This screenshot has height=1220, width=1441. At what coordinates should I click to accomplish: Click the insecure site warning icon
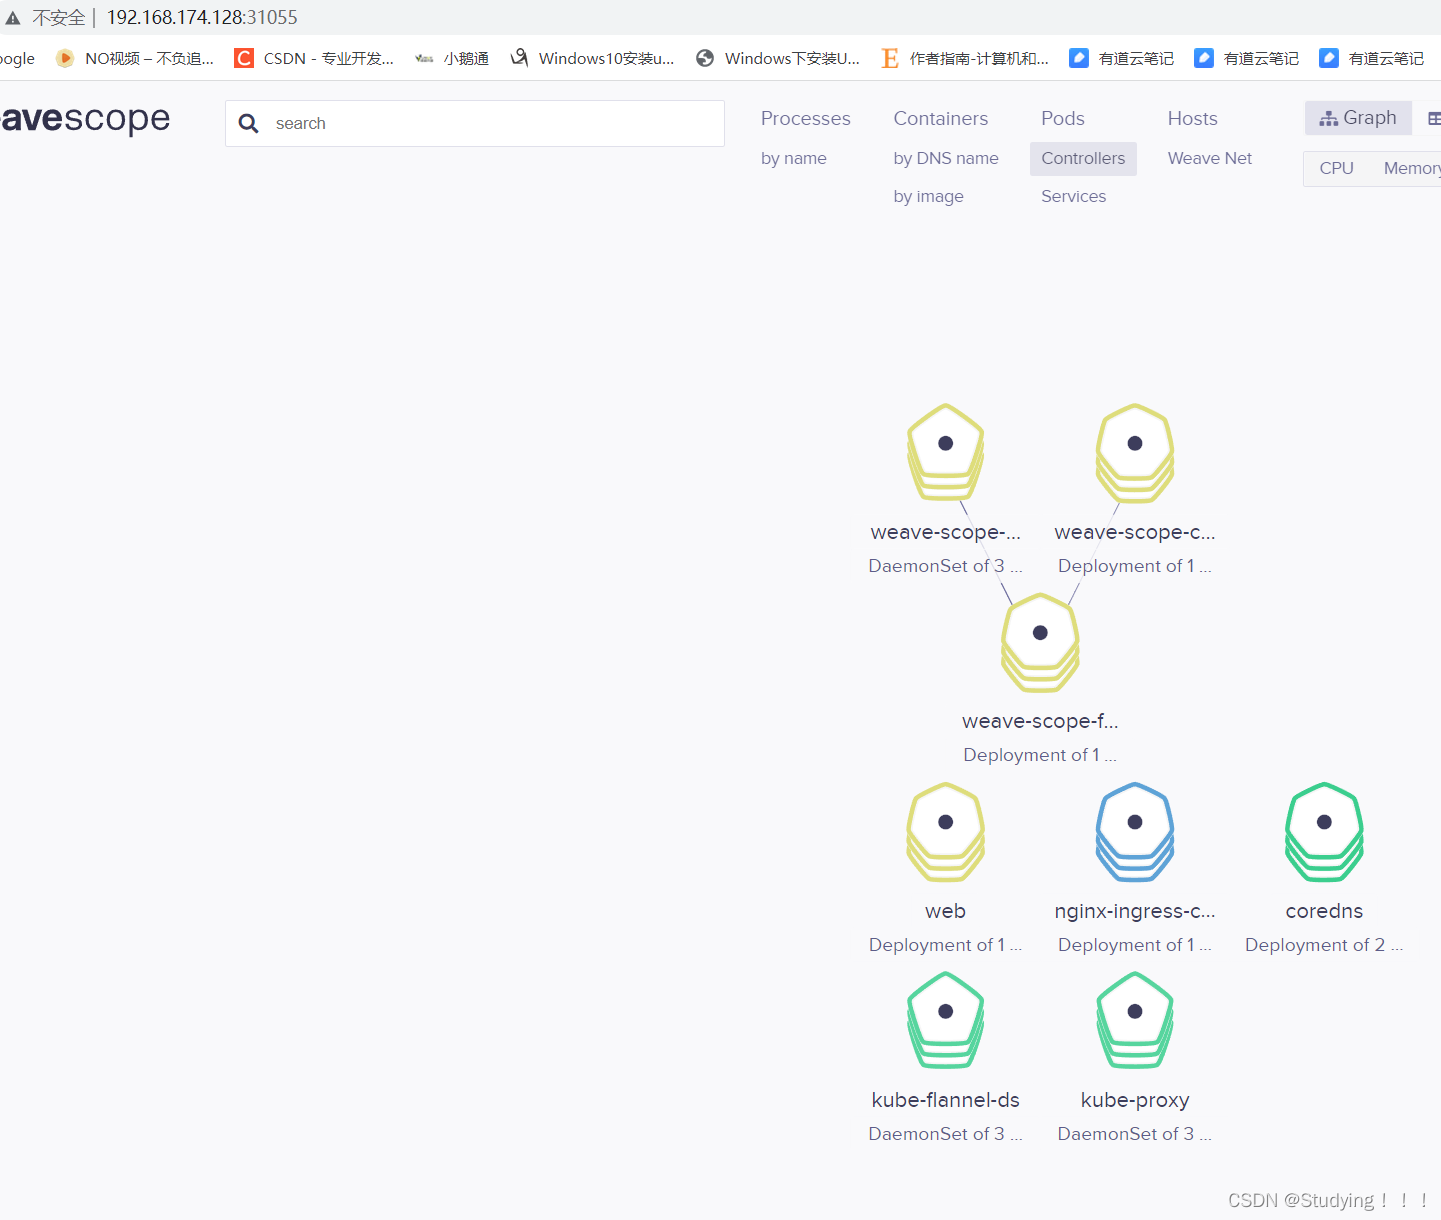tap(13, 18)
